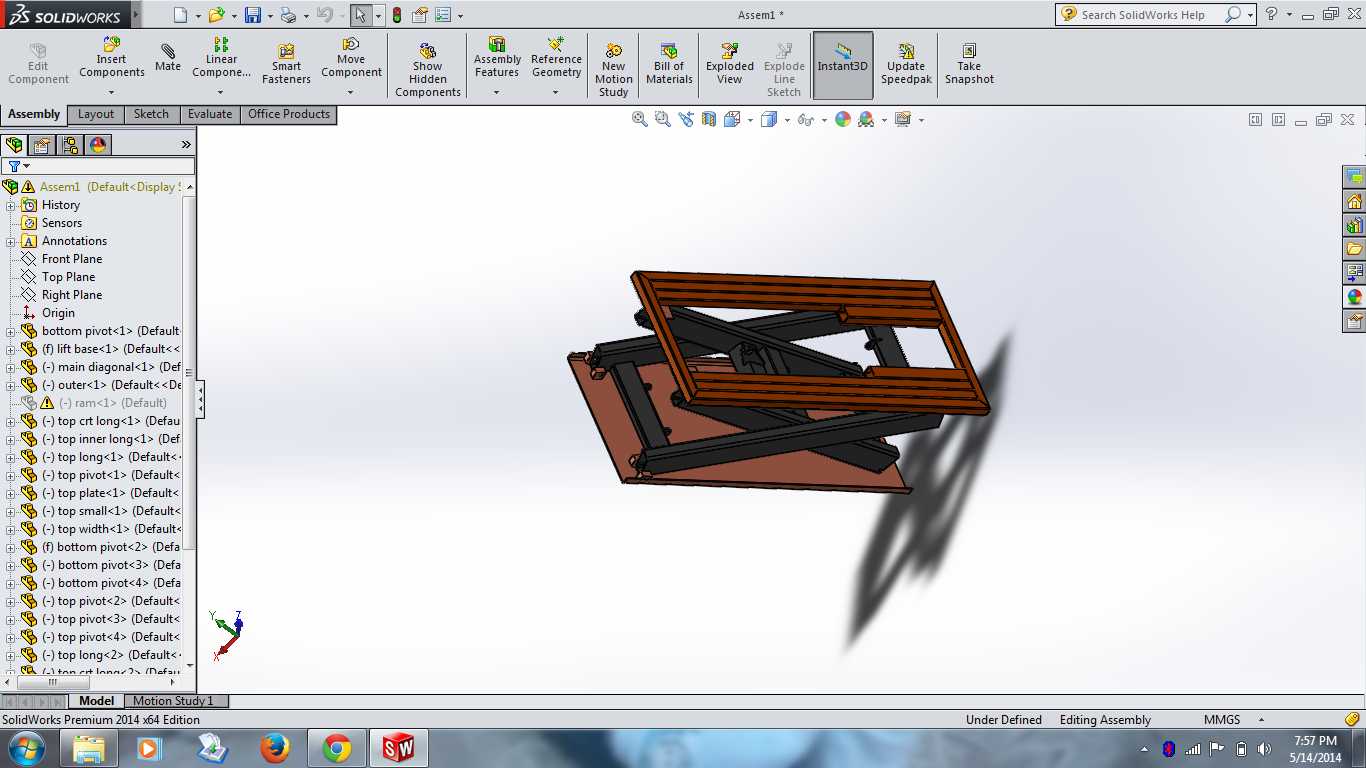The height and width of the screenshot is (768, 1366).
Task: Toggle the Section View icon
Action: tap(709, 119)
